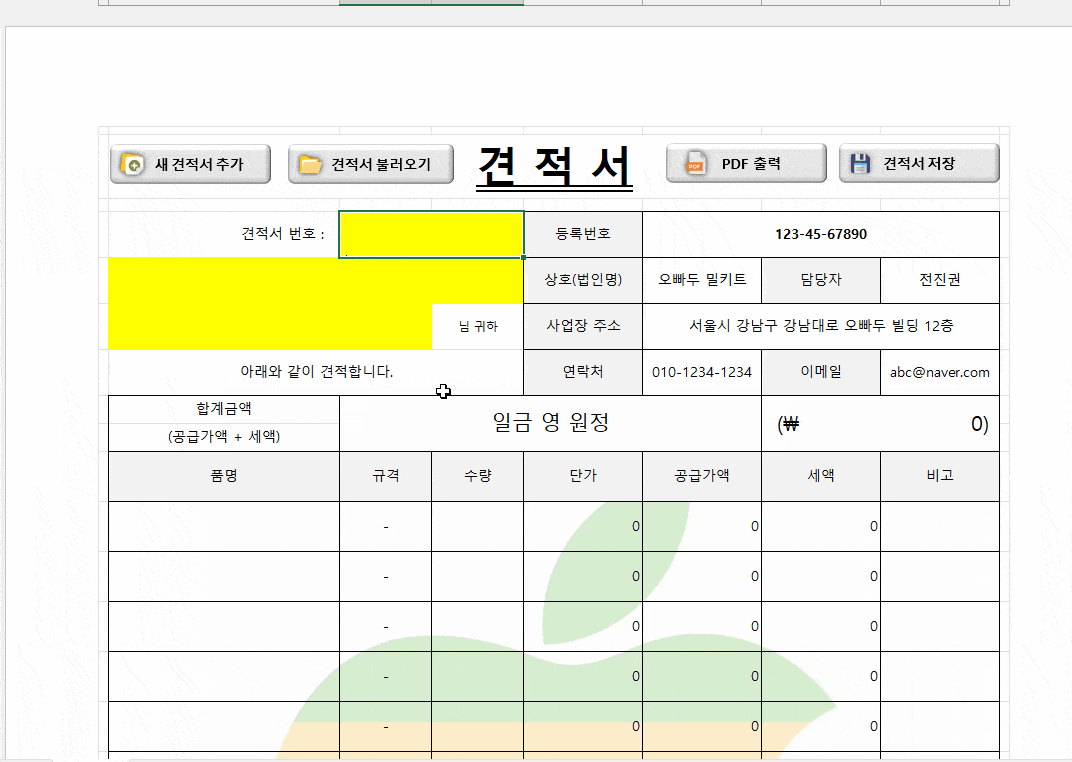Click the open-folder icon for 견적서 불러오기
1072x762 pixels.
click(310, 165)
